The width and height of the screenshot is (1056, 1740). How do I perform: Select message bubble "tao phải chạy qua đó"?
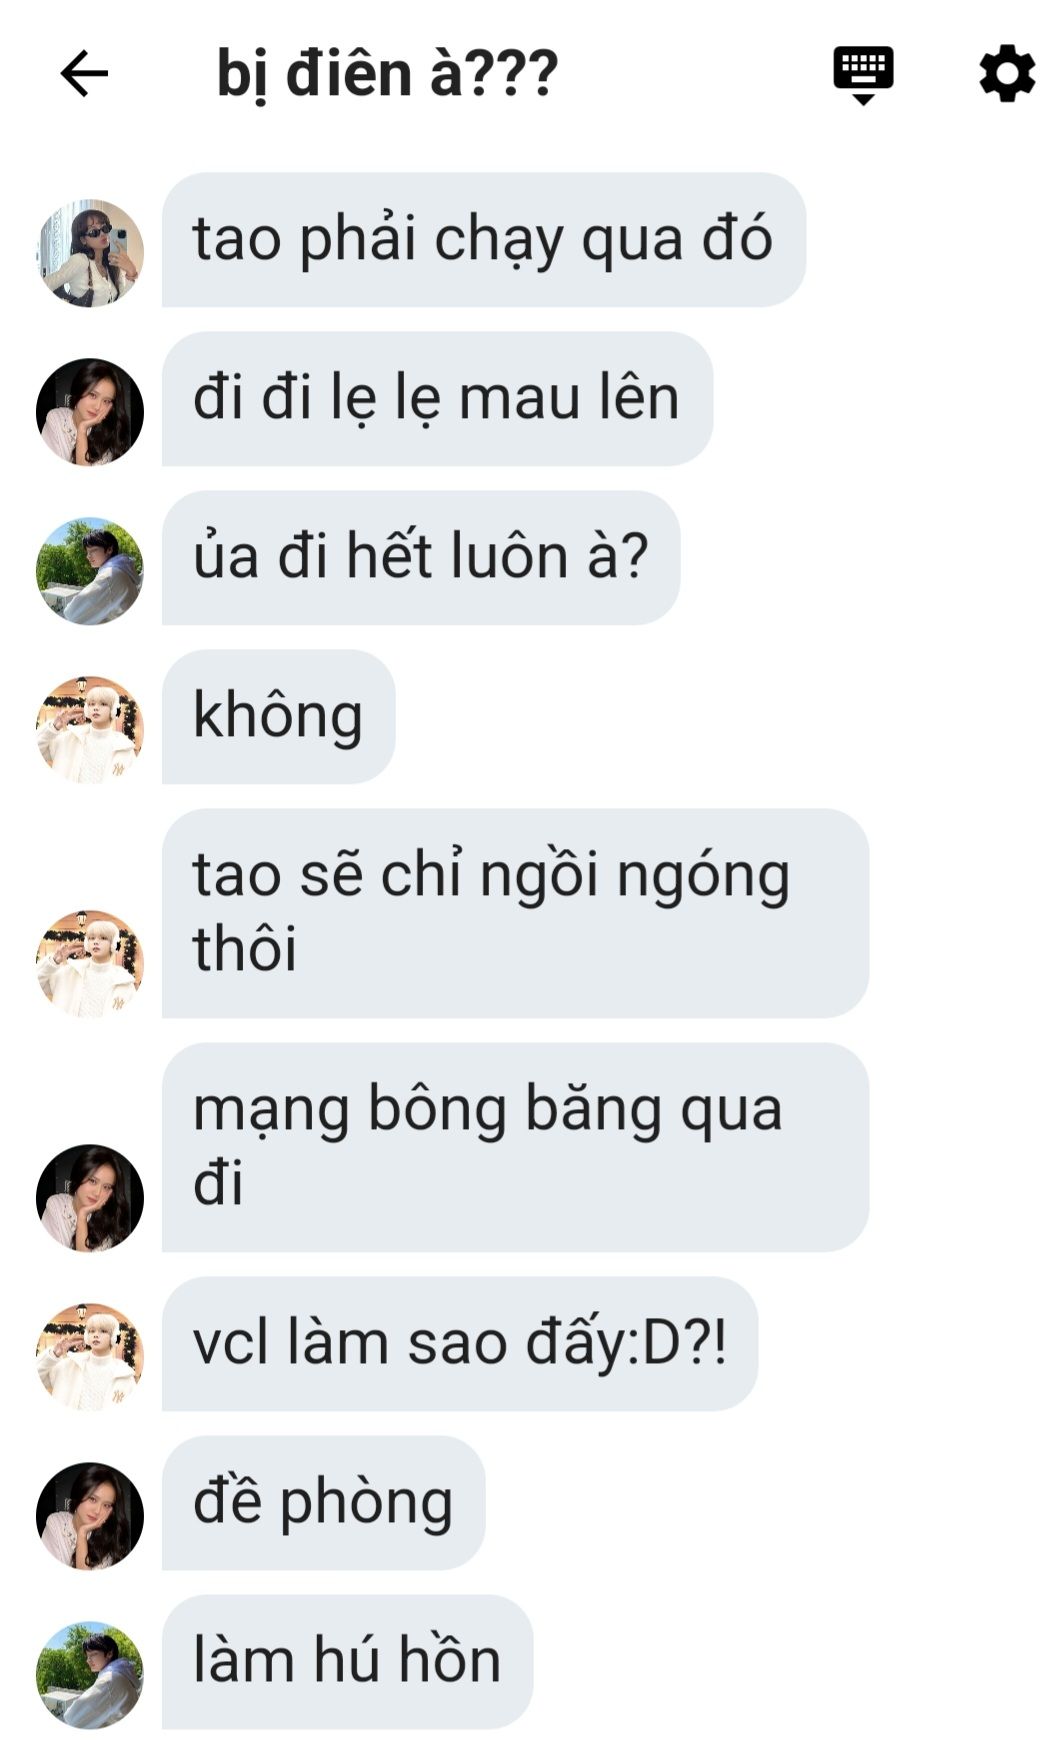(x=484, y=240)
